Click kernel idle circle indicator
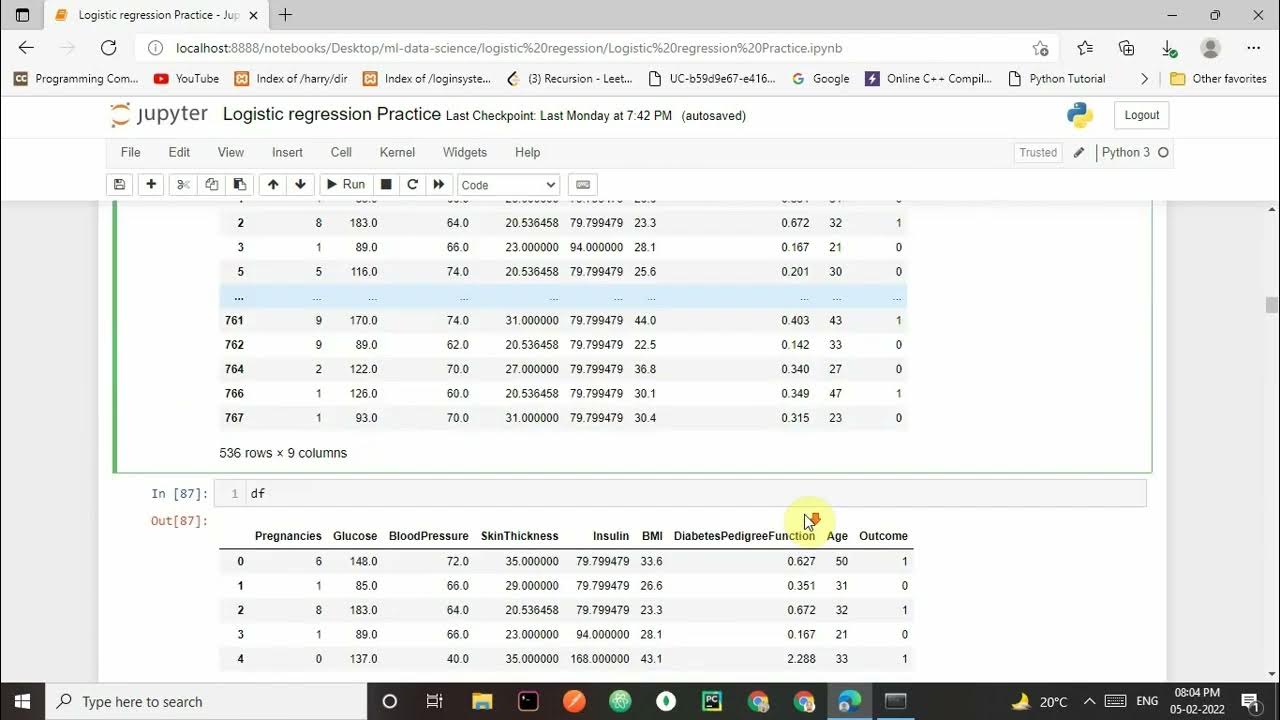 tap(1163, 153)
